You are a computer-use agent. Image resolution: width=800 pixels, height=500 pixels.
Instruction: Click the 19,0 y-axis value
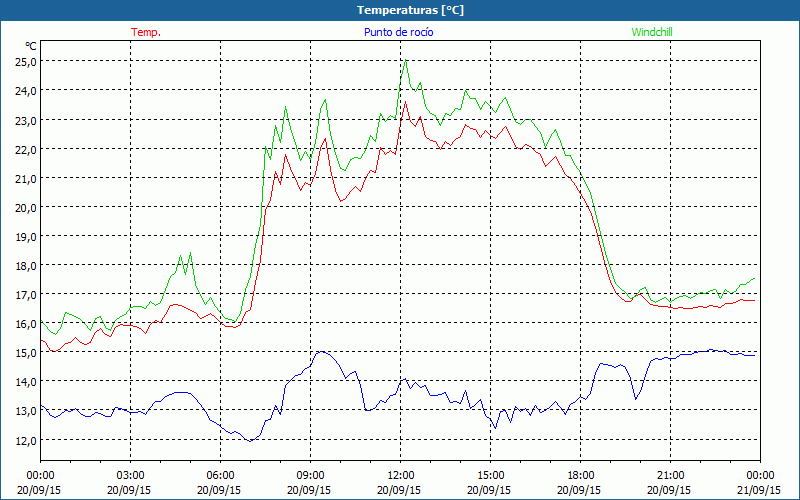point(26,236)
